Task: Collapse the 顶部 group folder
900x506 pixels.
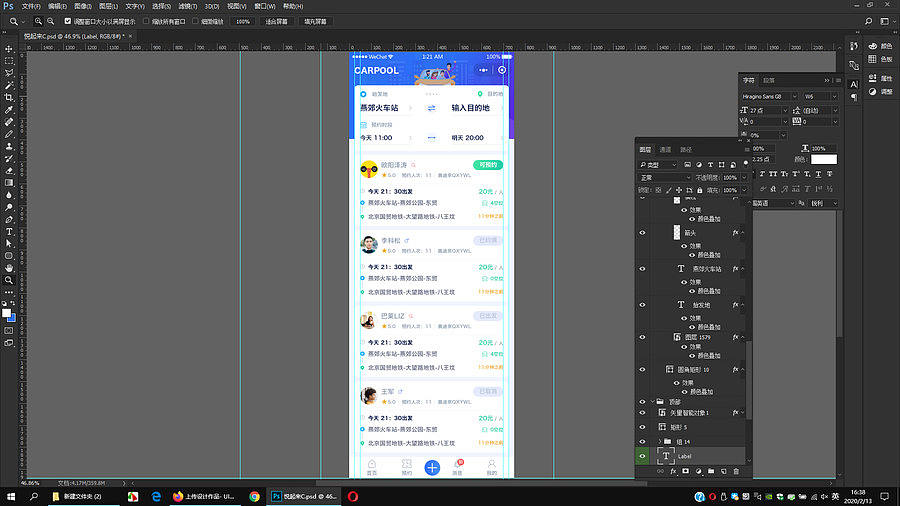Action: [x=653, y=402]
